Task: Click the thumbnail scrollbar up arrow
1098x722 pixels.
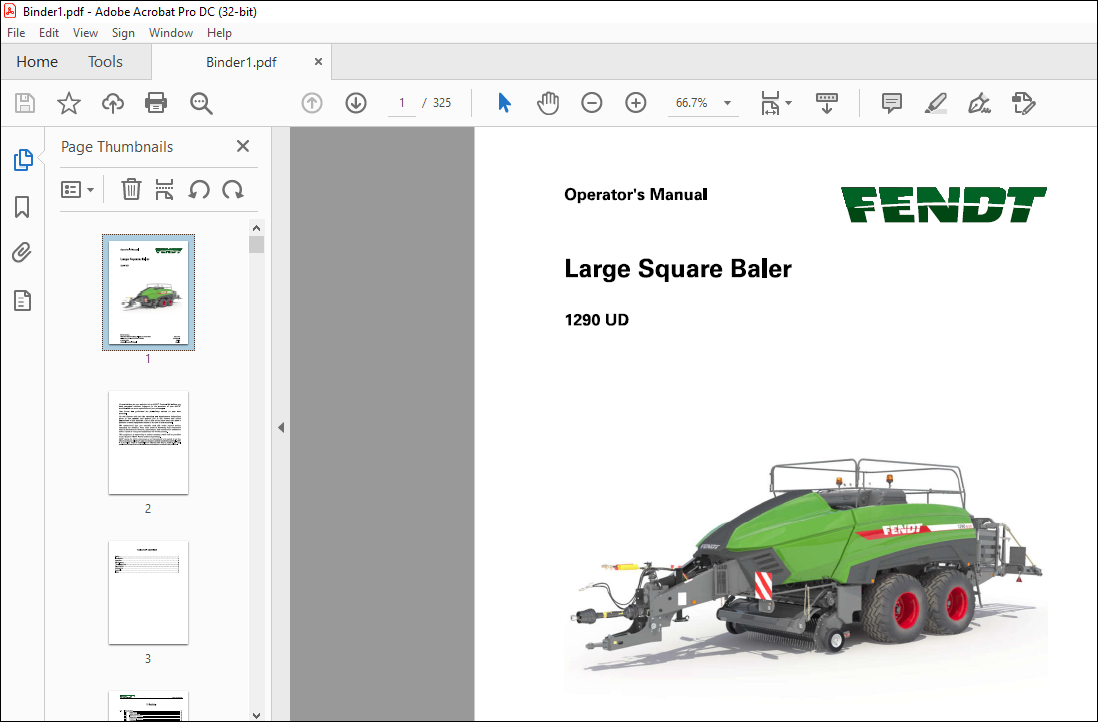Action: pyautogui.click(x=256, y=228)
